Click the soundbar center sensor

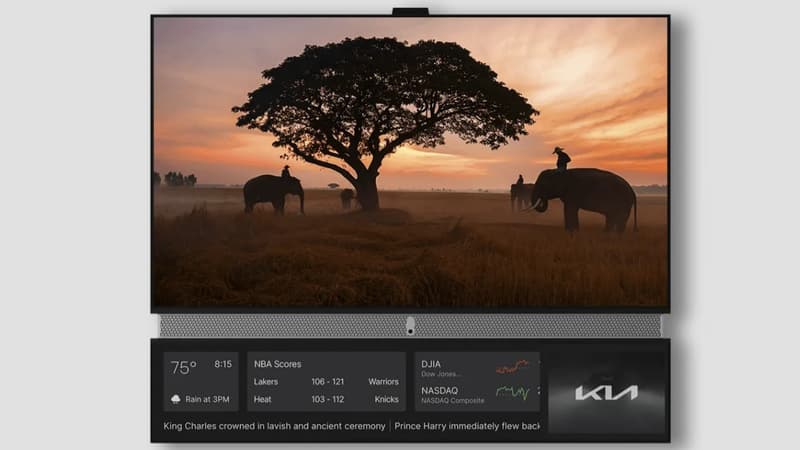[410, 326]
